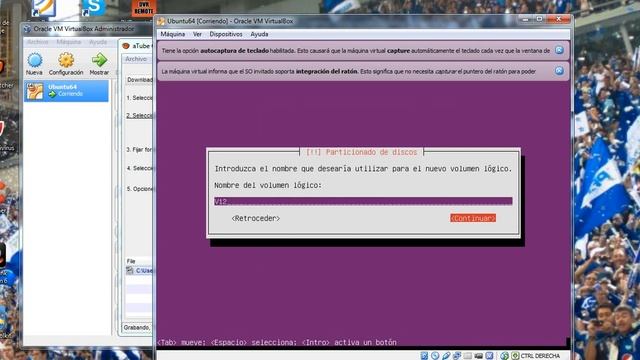Click the network adapters status icon
640x360 pixels.
point(457,356)
